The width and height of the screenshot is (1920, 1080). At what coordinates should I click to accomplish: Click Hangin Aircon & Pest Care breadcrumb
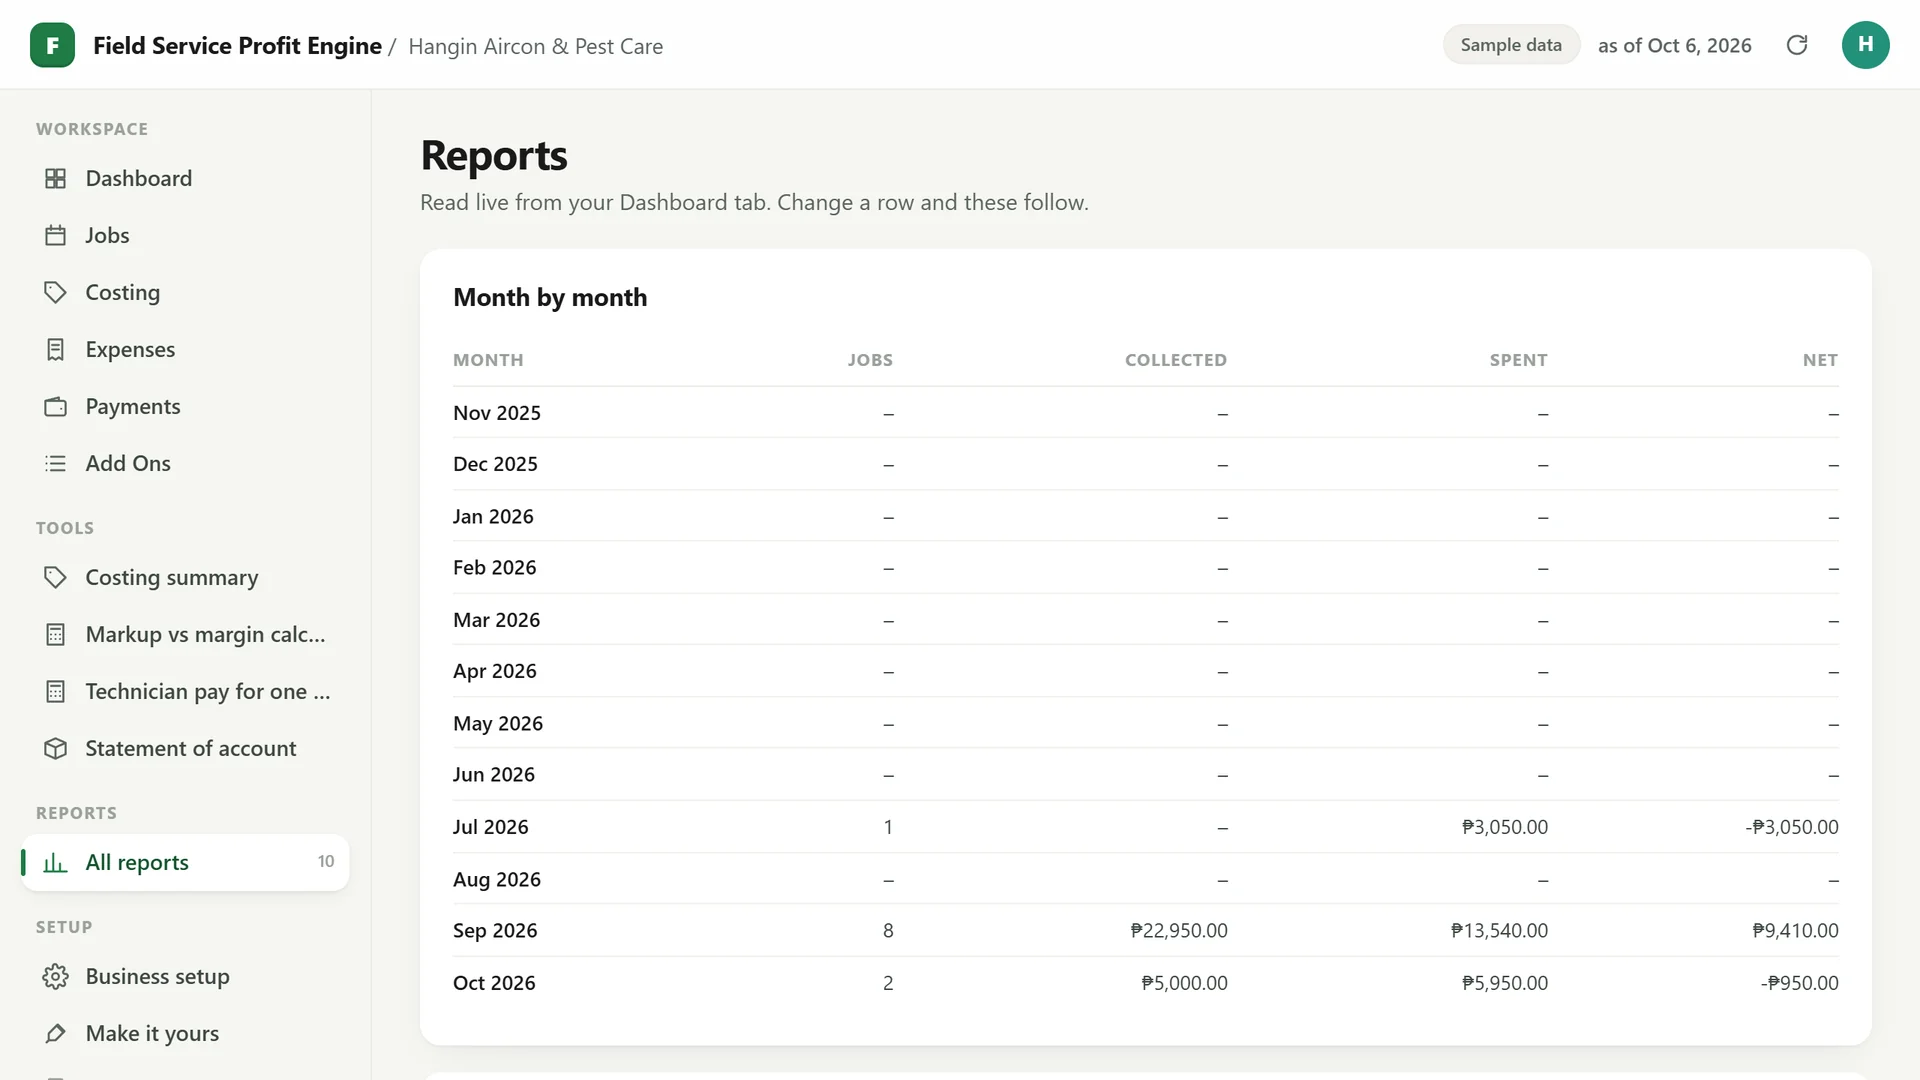tap(535, 46)
